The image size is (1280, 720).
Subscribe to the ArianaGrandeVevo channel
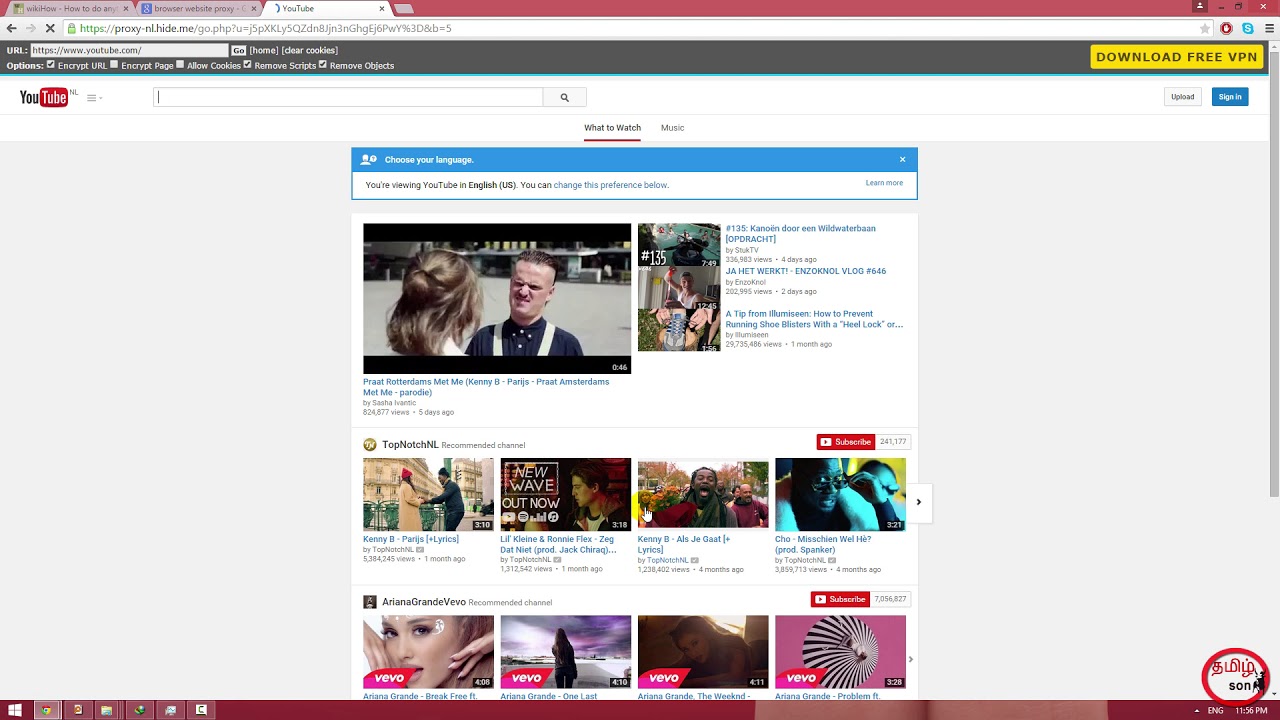tap(840, 599)
